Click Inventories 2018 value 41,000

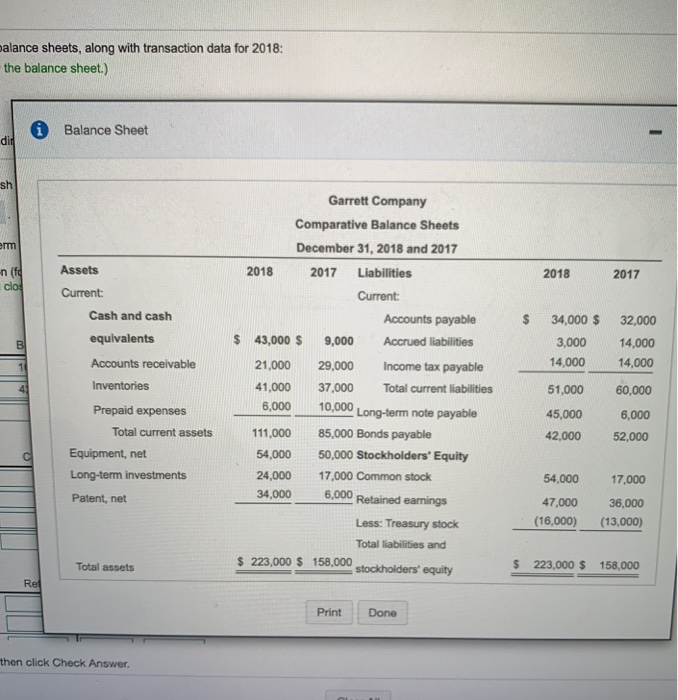pyautogui.click(x=272, y=387)
